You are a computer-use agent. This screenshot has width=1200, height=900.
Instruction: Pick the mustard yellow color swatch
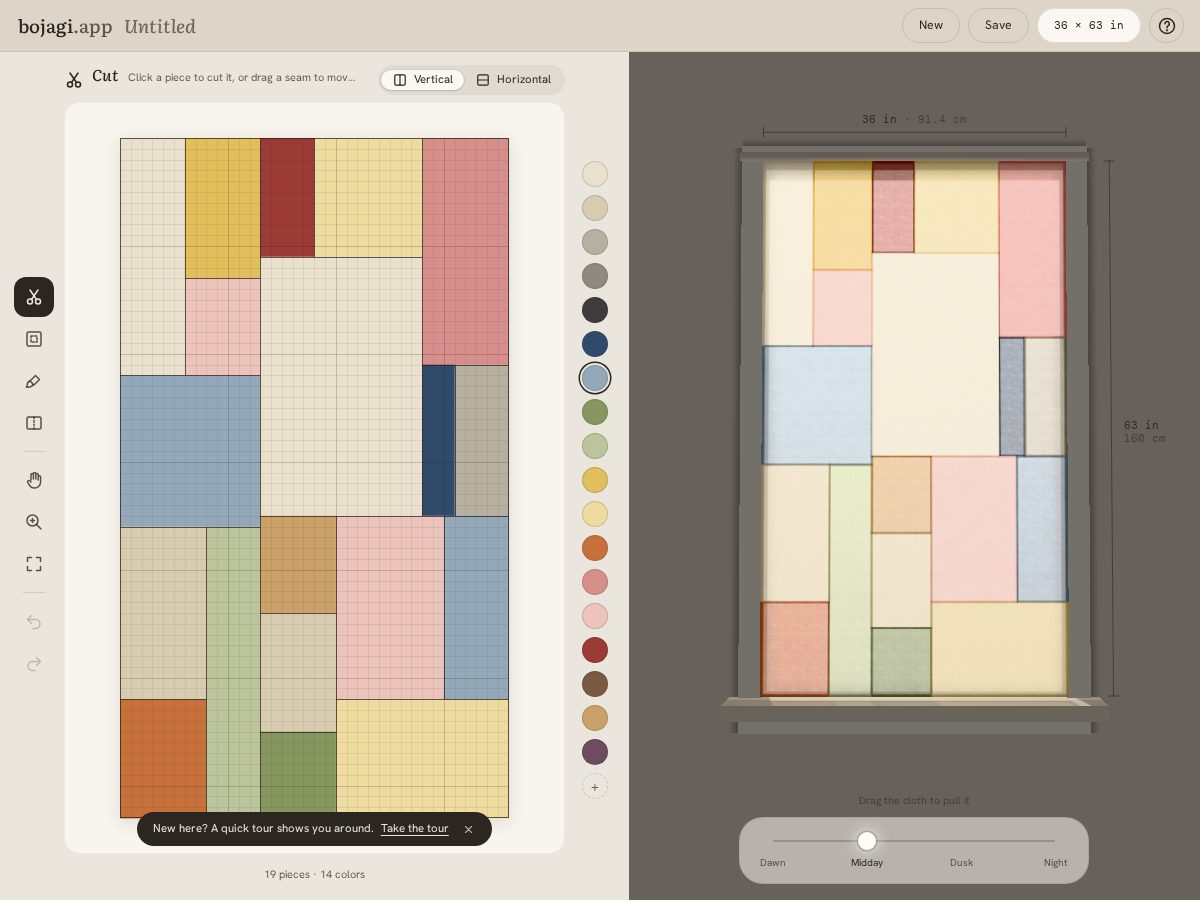click(x=595, y=480)
